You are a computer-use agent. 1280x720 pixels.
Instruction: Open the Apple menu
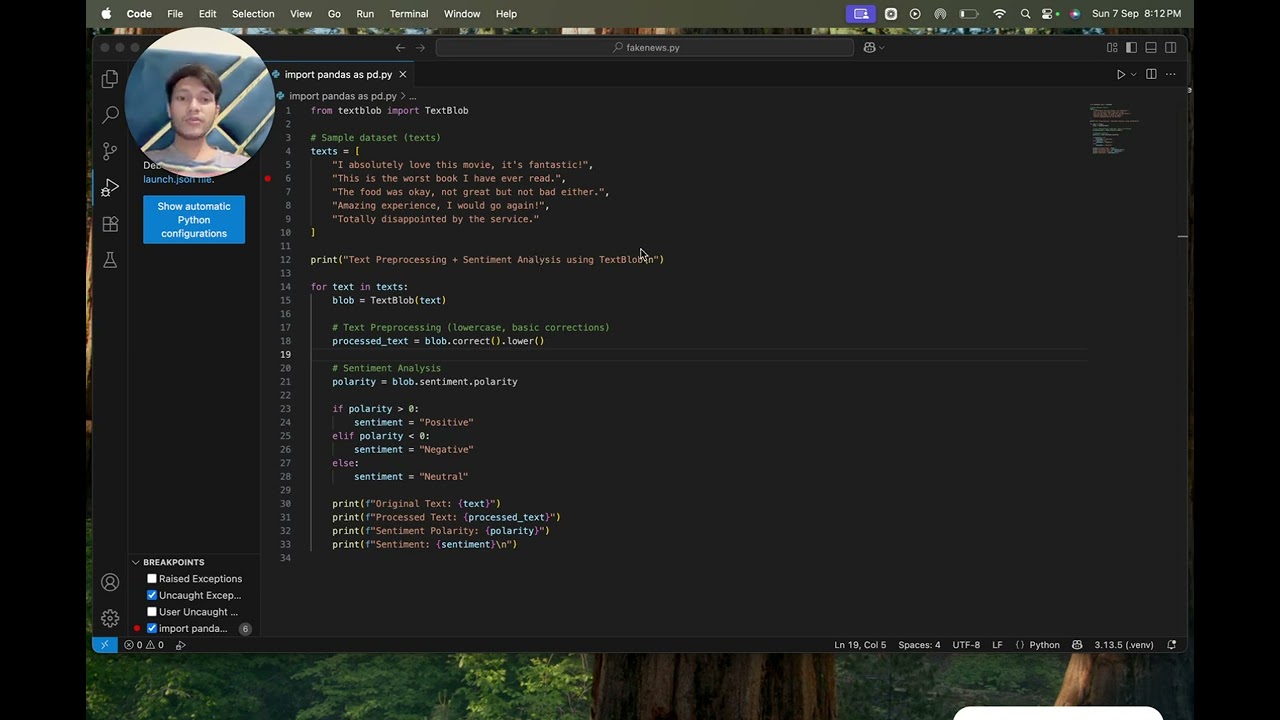click(x=106, y=14)
